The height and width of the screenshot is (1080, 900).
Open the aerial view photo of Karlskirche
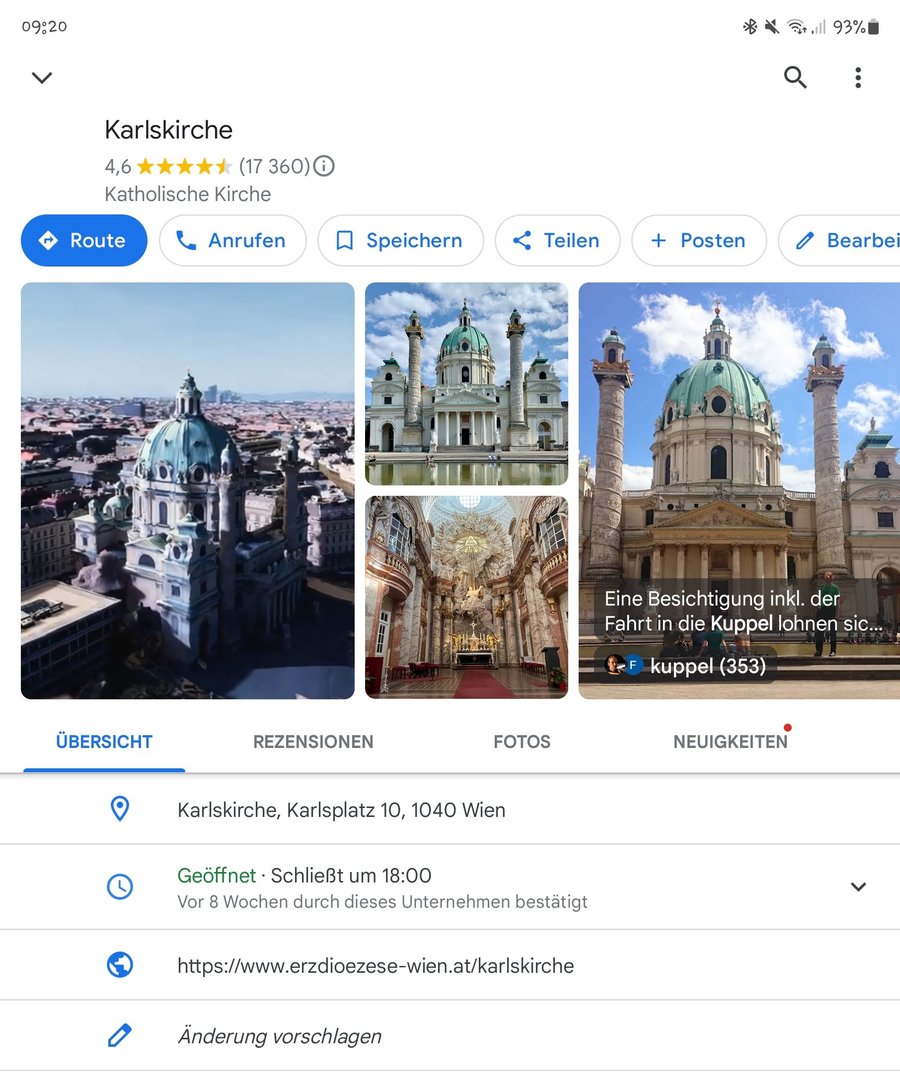188,490
